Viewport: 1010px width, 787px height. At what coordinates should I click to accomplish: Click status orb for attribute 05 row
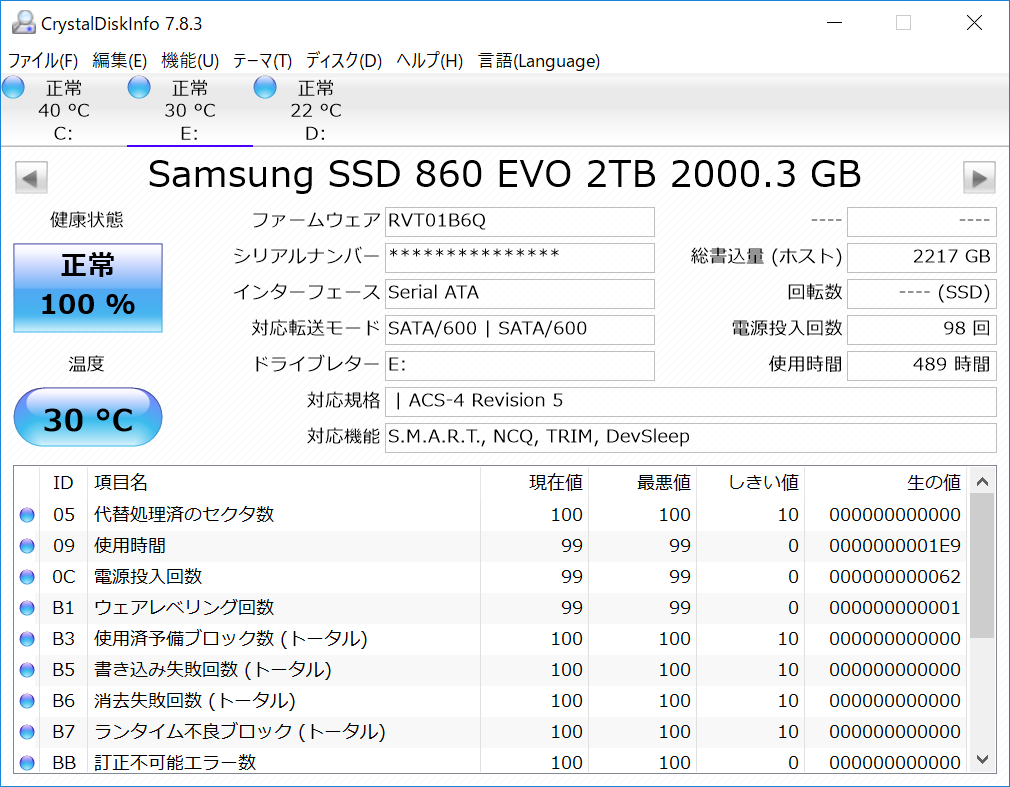click(26, 515)
